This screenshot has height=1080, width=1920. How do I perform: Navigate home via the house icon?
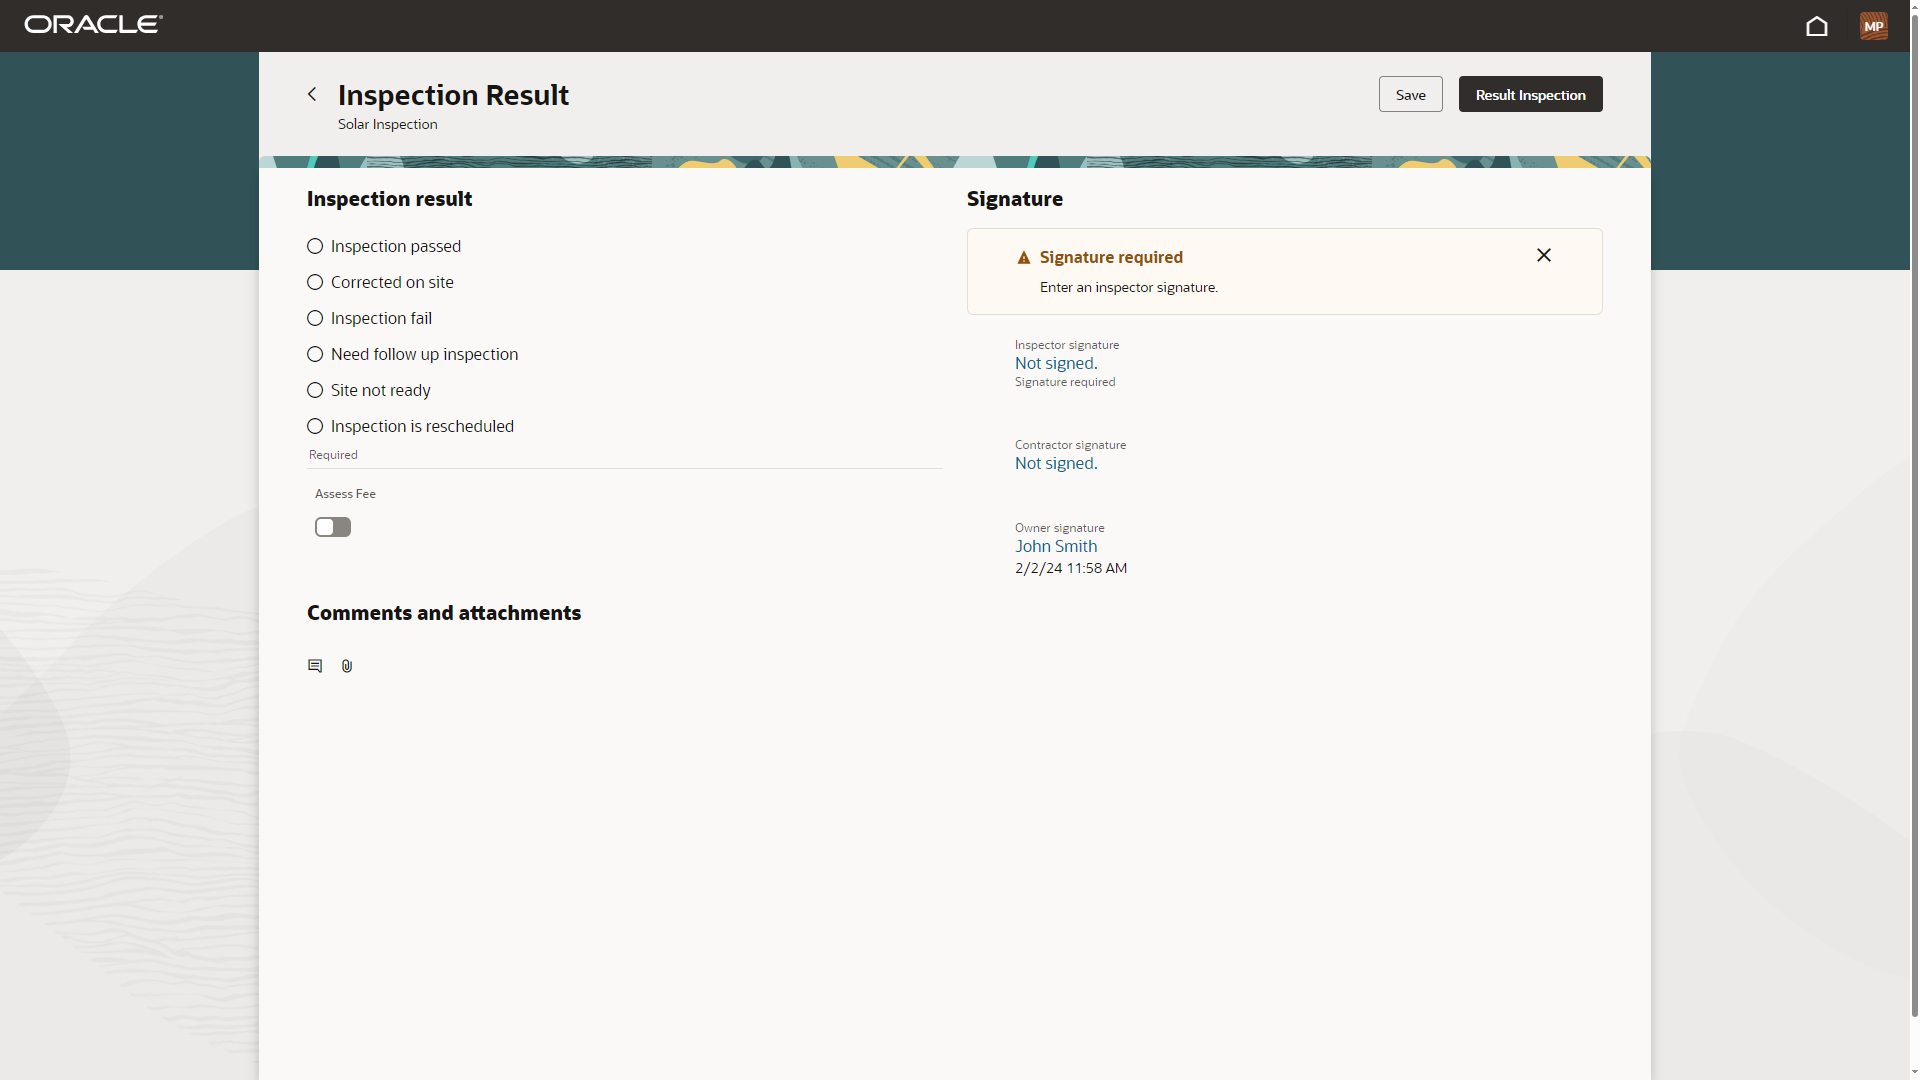(x=1817, y=26)
